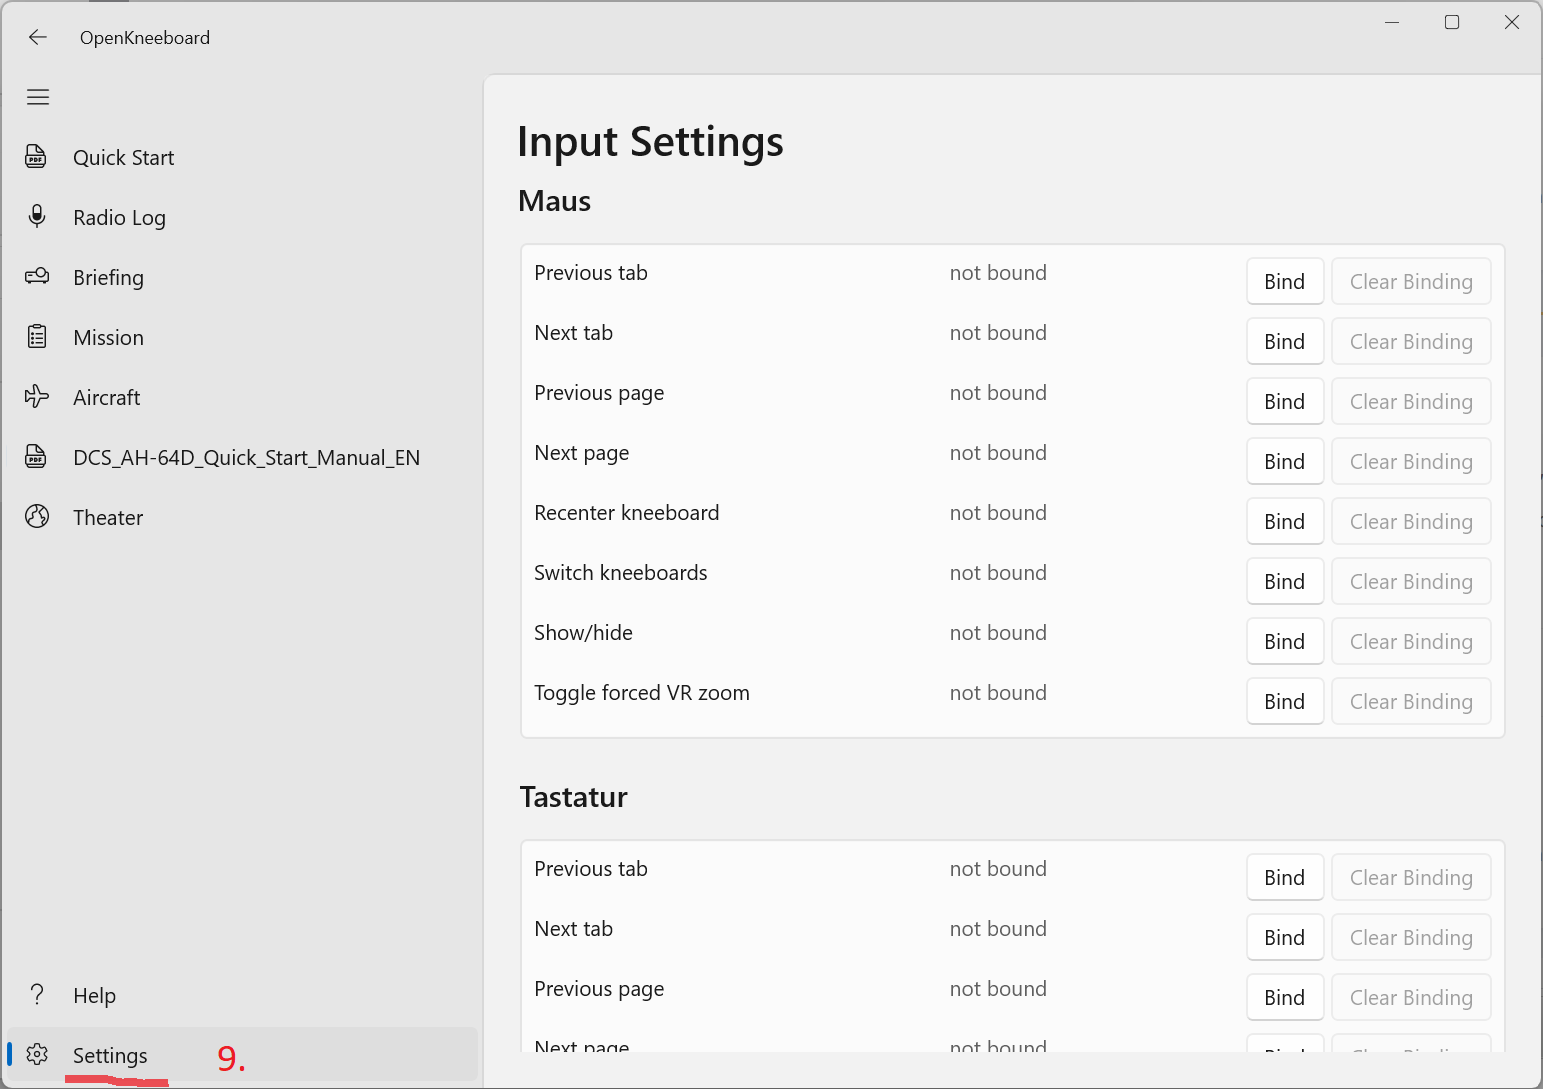Clear Binding for Maus Show/hide

(x=1411, y=641)
